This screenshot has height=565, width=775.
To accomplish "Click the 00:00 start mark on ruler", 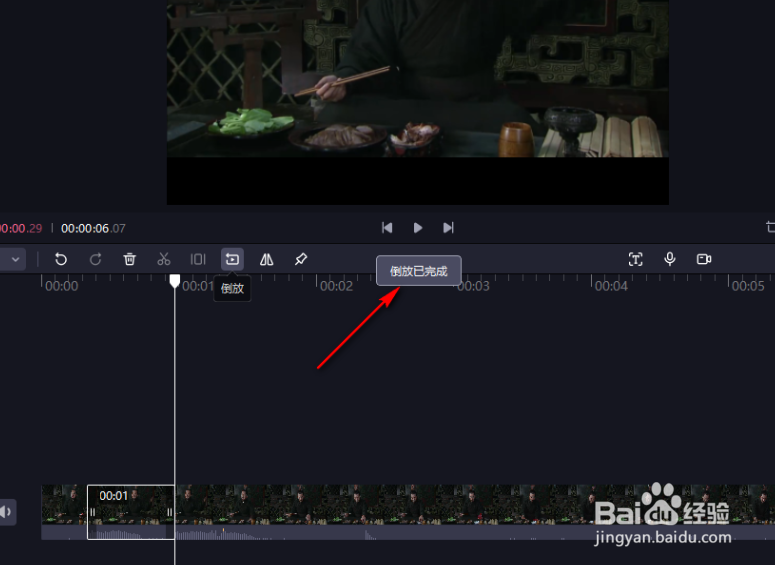I will click(61, 286).
